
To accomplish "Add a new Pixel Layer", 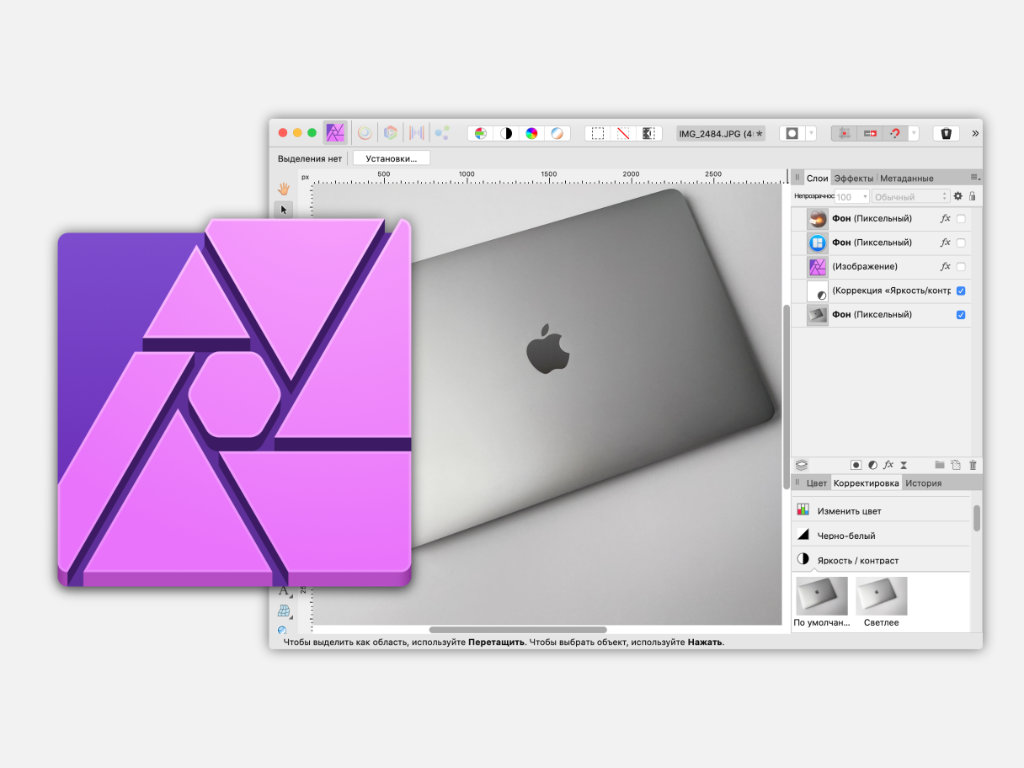I will tap(956, 465).
